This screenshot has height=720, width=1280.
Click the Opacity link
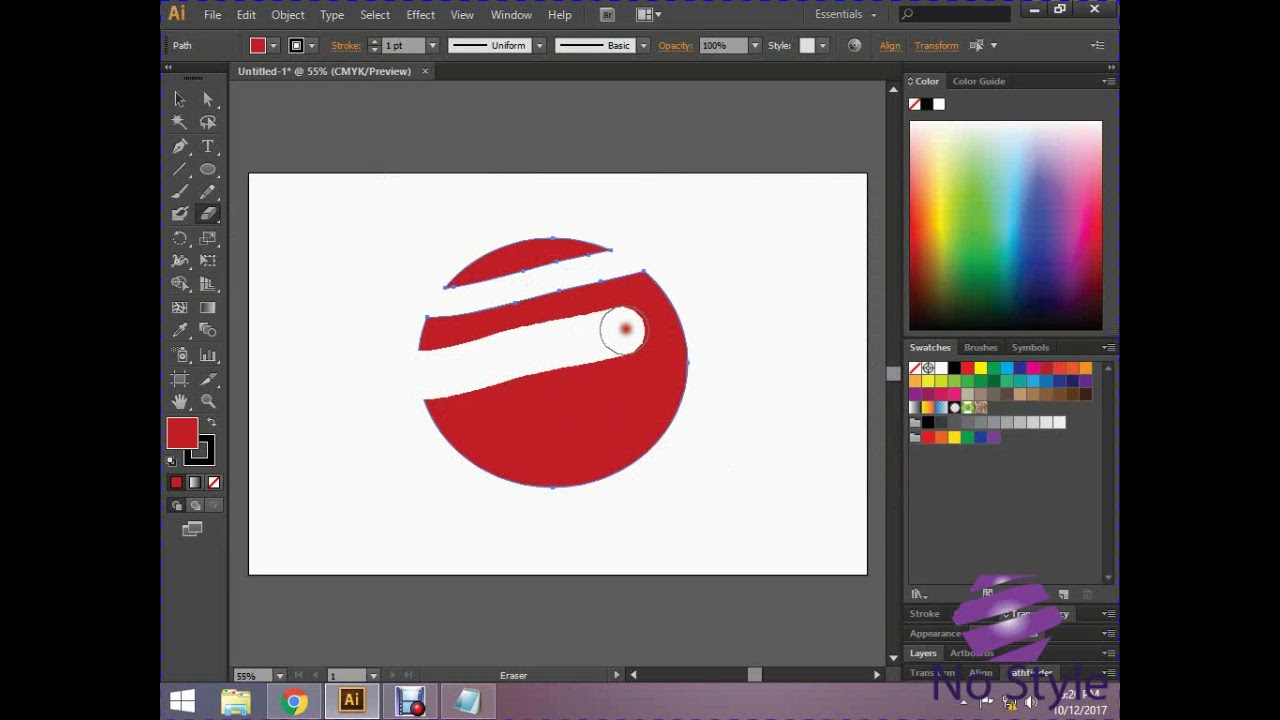click(676, 46)
